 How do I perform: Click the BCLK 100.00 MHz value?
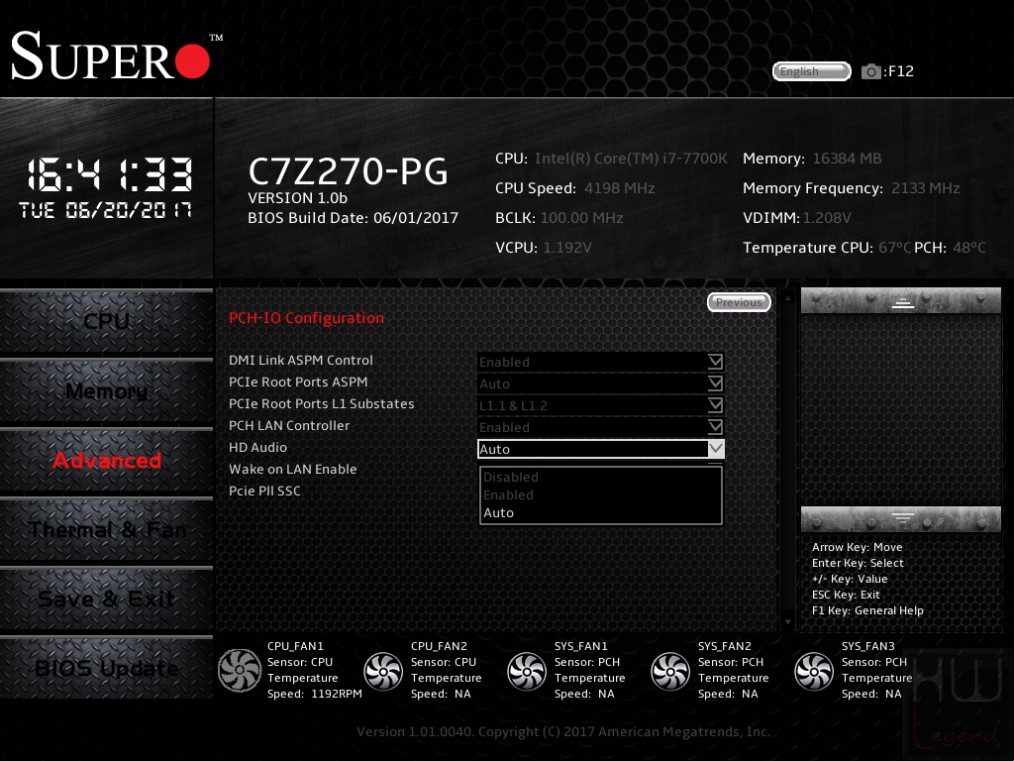point(581,218)
